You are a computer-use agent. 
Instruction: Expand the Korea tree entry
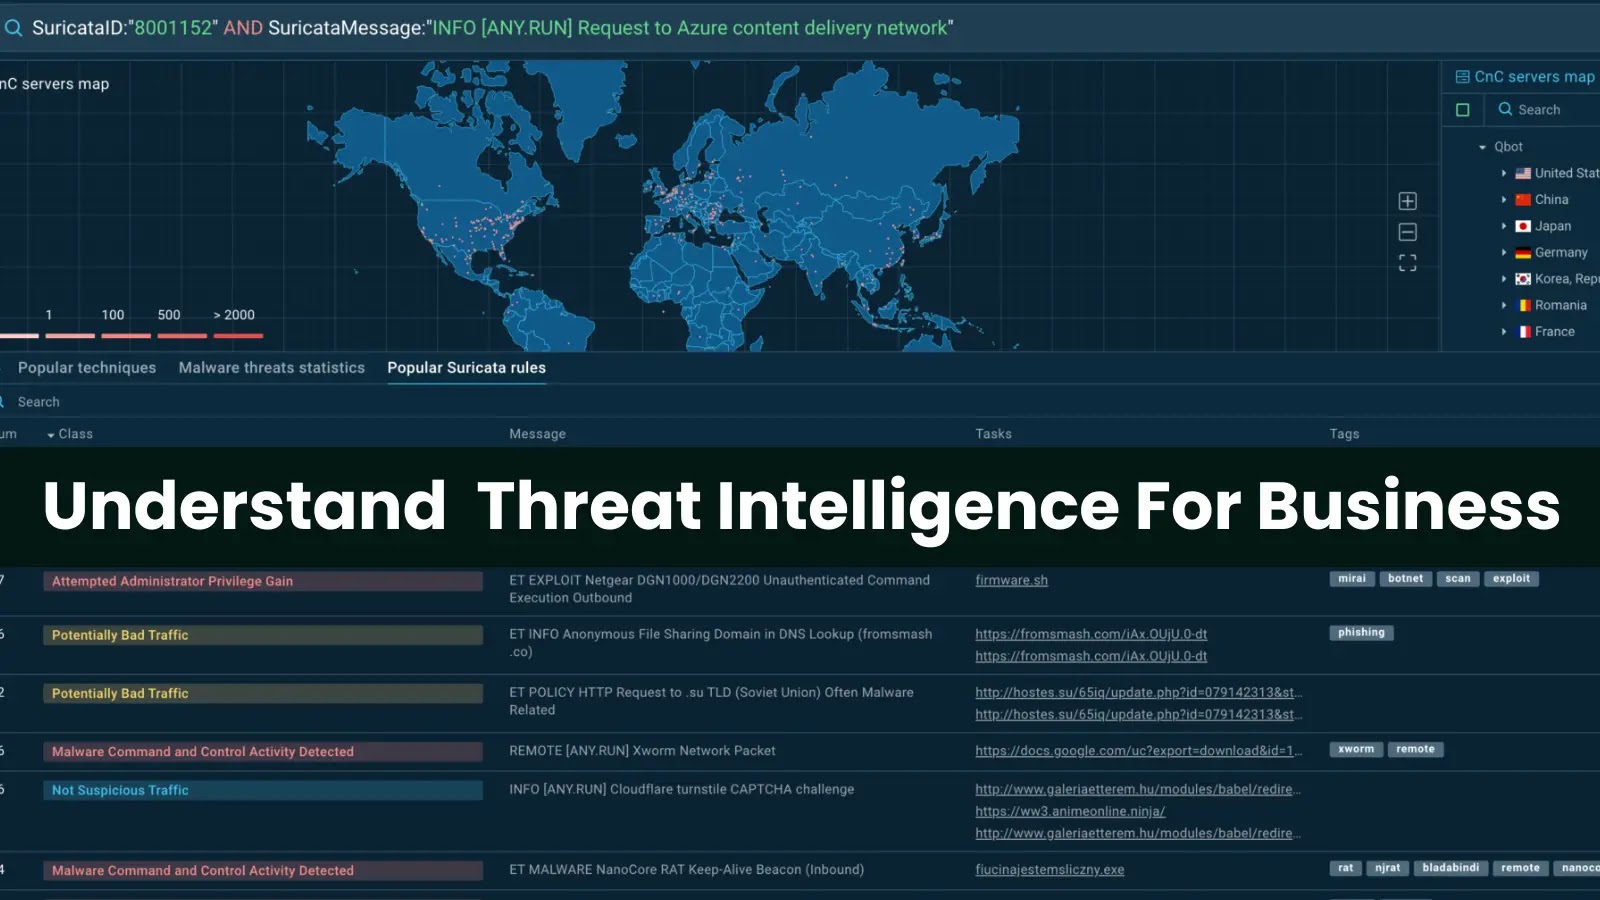[x=1503, y=279]
